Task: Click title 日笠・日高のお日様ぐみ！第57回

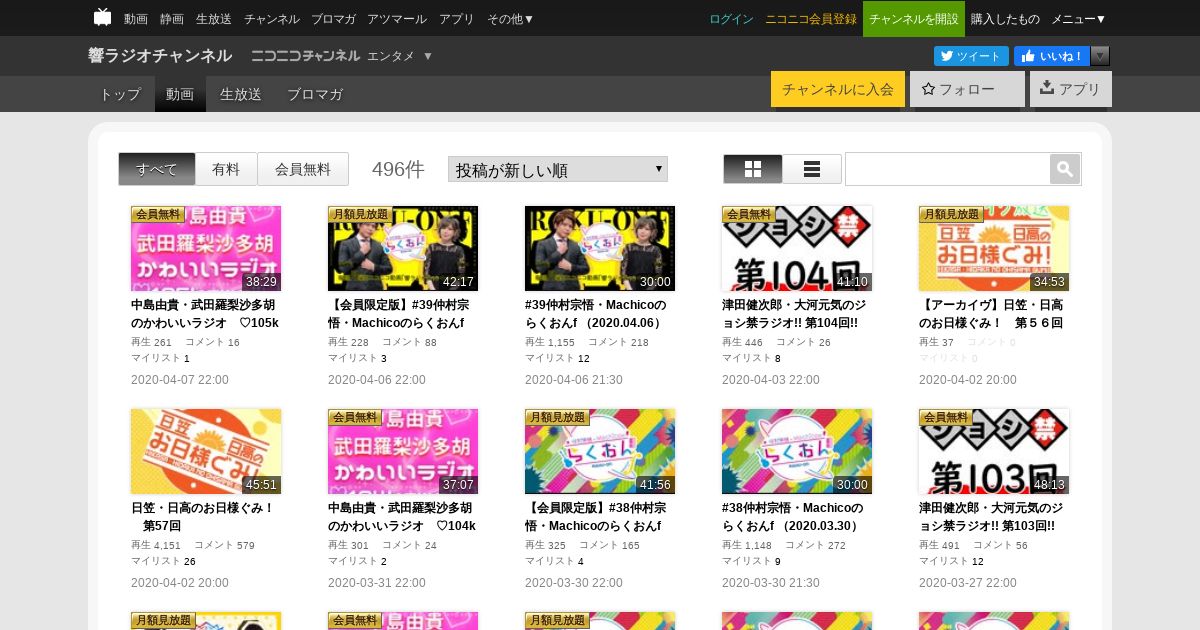Action: [x=203, y=517]
